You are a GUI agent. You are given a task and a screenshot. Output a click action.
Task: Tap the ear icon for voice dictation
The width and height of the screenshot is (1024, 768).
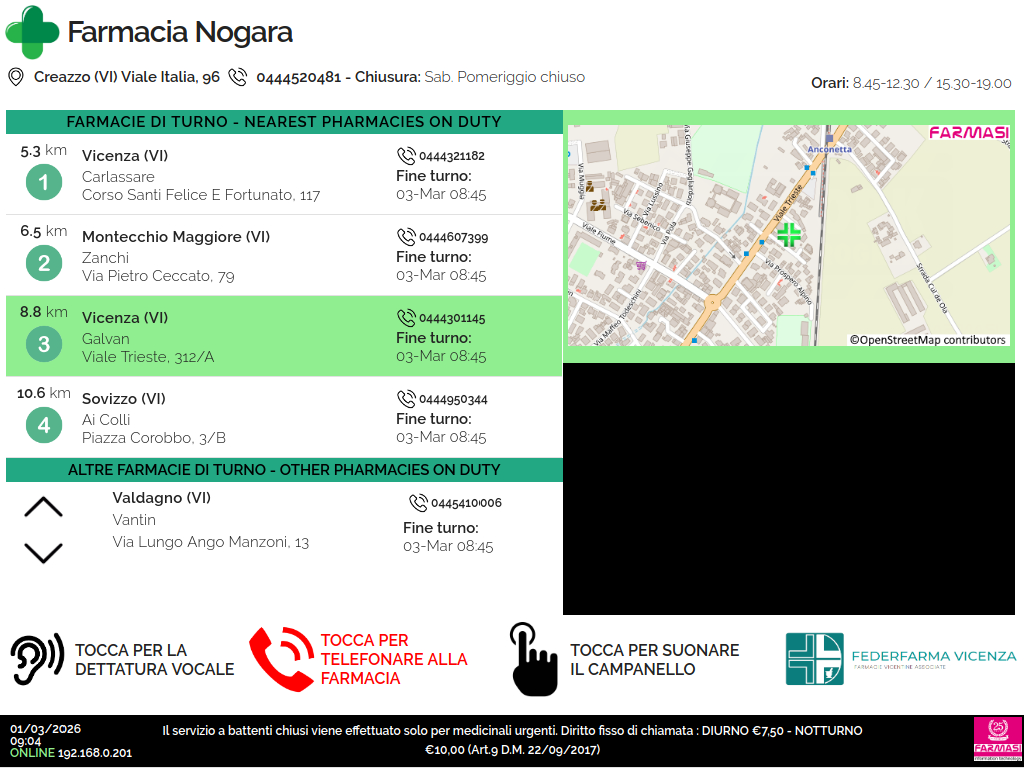[37, 659]
